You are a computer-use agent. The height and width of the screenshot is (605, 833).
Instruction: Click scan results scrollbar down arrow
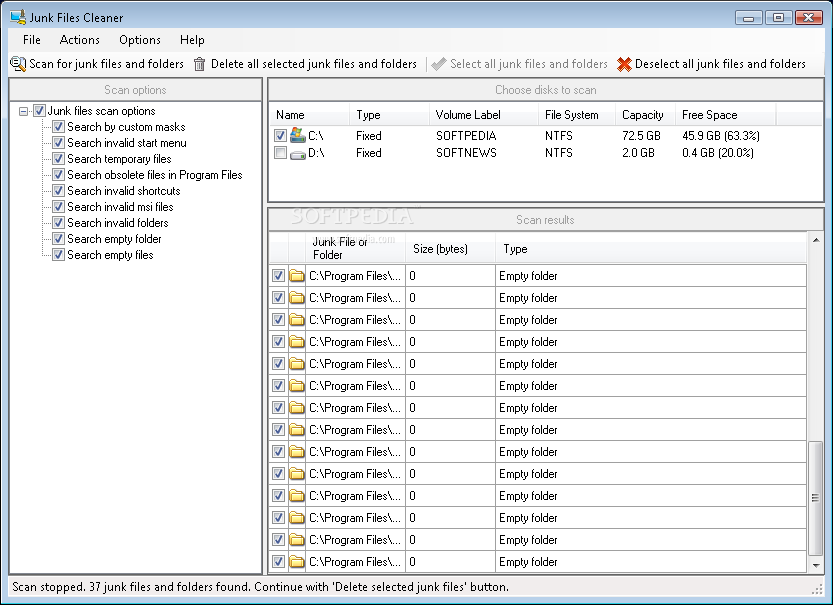pyautogui.click(x=815, y=566)
